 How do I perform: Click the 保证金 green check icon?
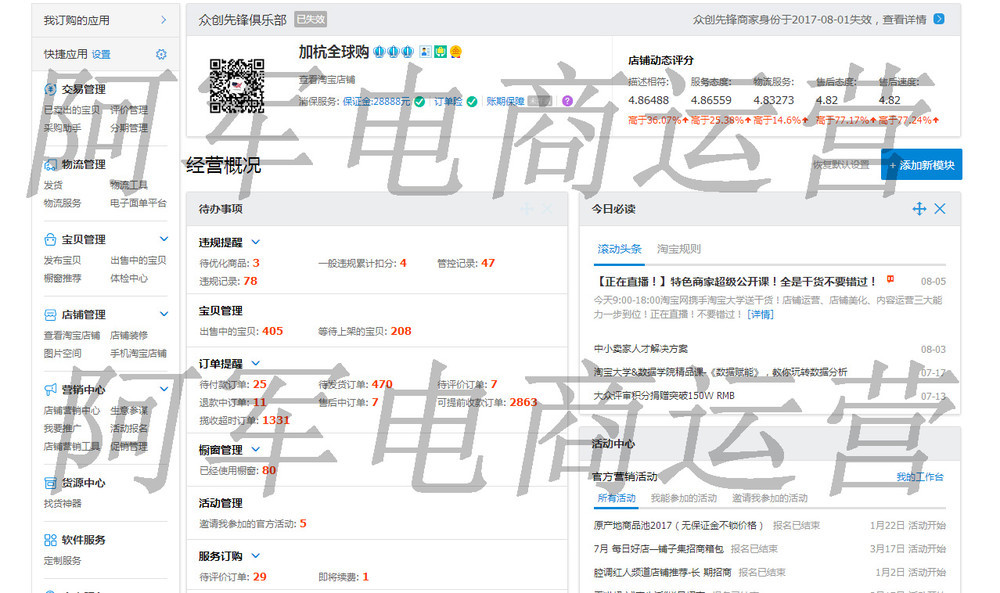(x=420, y=101)
